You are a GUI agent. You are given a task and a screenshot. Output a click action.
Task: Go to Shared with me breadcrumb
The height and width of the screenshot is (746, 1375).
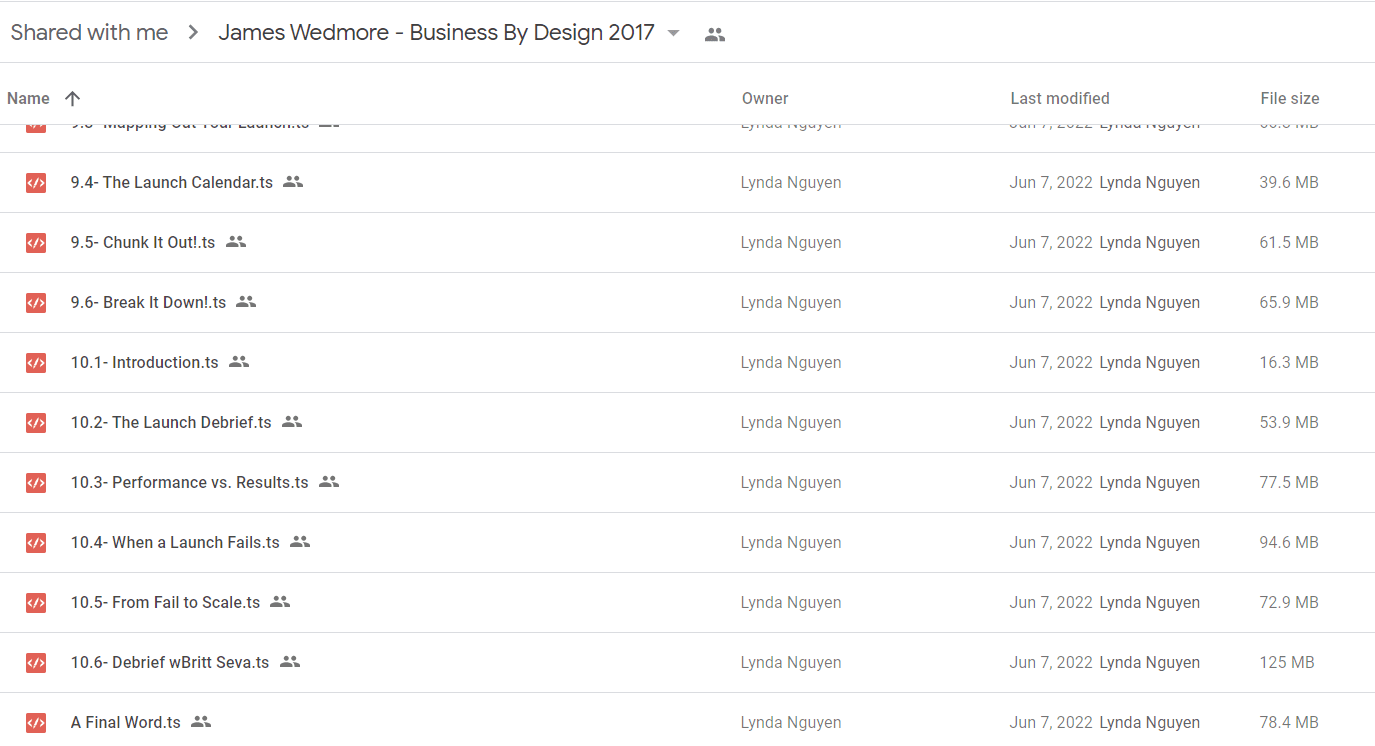click(89, 32)
